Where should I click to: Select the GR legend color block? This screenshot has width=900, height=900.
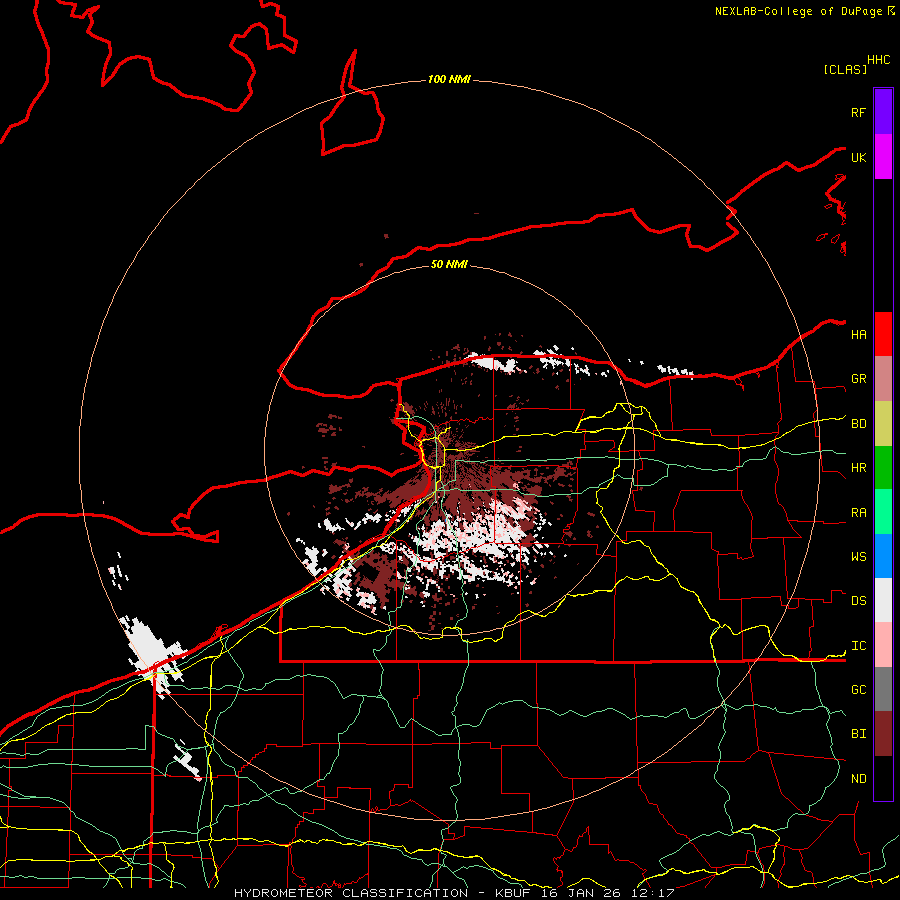pos(883,379)
